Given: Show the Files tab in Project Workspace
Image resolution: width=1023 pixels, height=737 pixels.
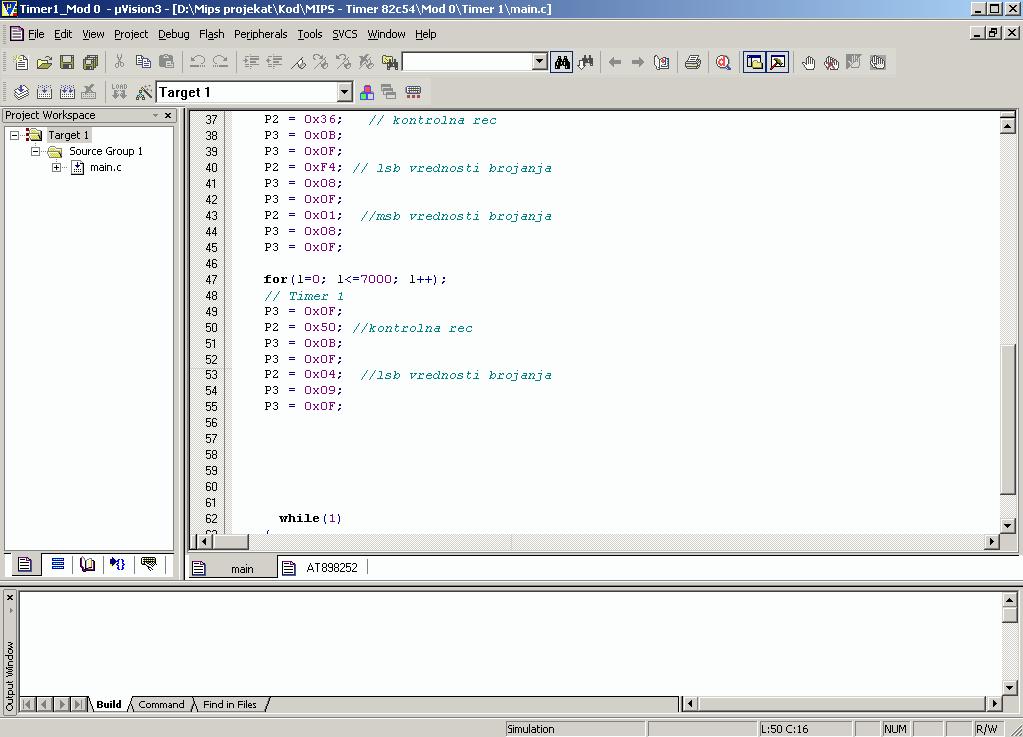Looking at the screenshot, I should point(25,564).
